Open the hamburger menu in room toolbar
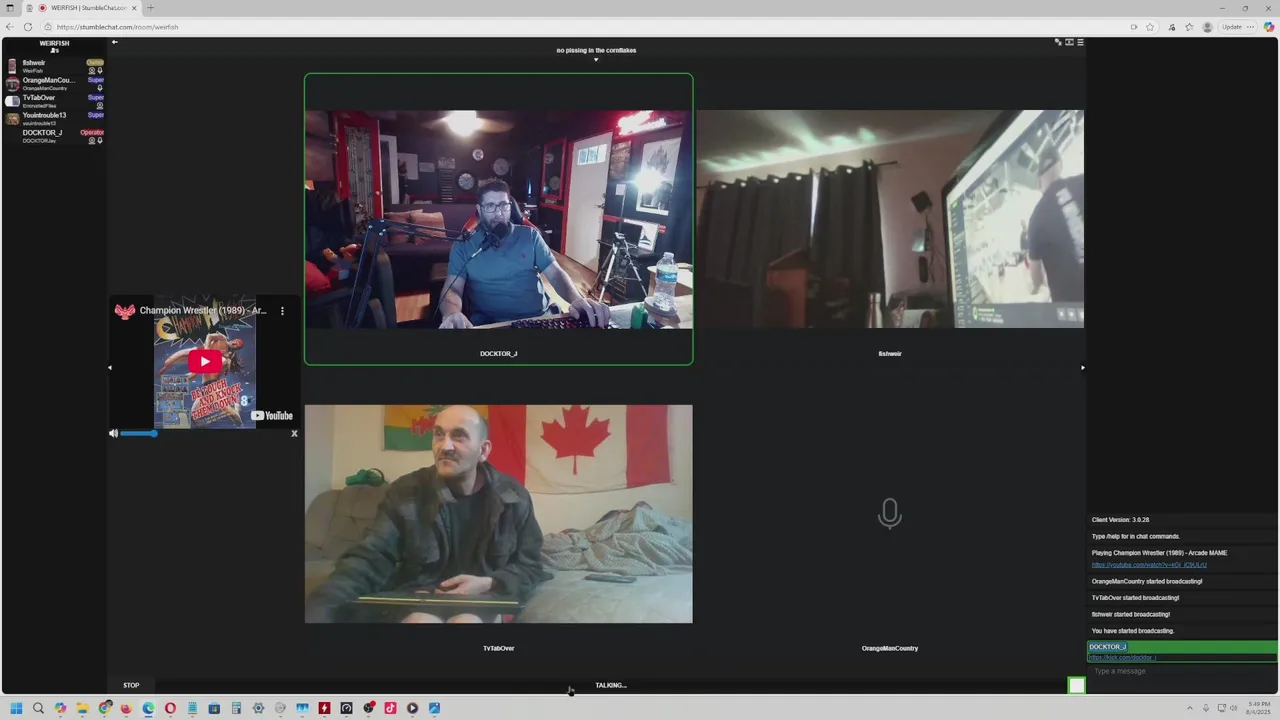Screen dimensions: 1280x720 pyautogui.click(x=1080, y=42)
